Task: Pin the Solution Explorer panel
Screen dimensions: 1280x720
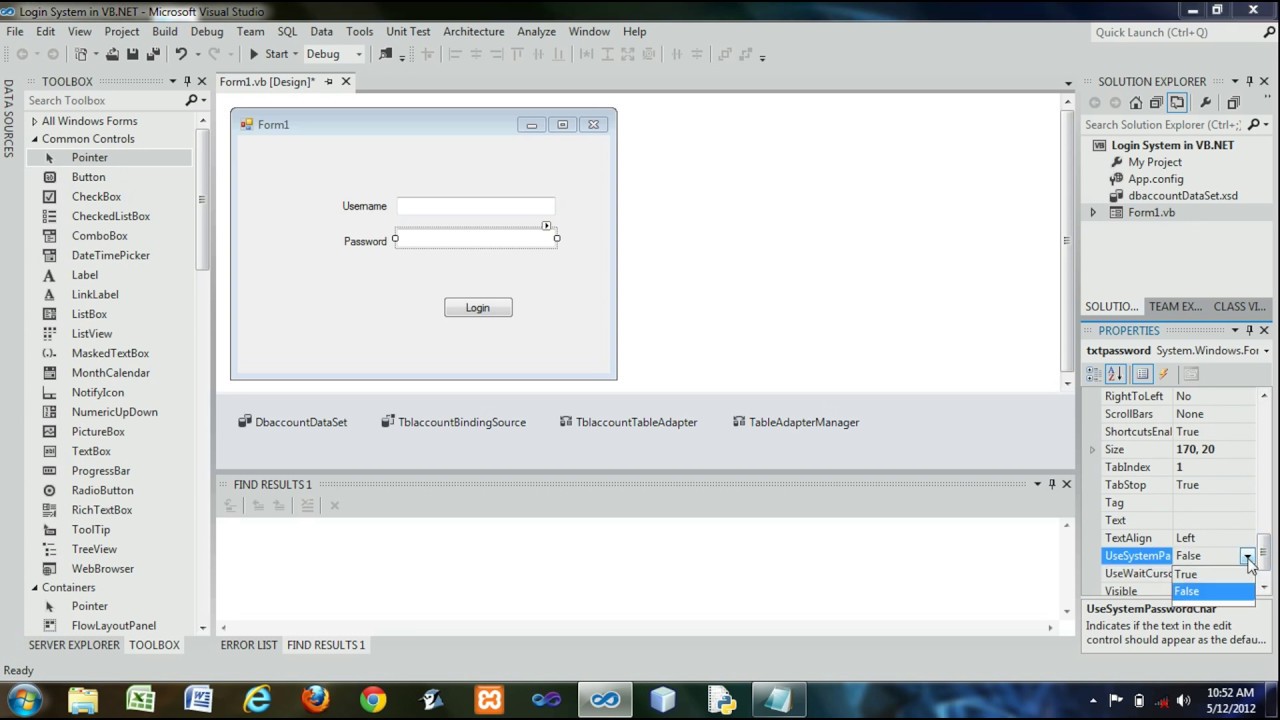Action: pyautogui.click(x=1249, y=81)
